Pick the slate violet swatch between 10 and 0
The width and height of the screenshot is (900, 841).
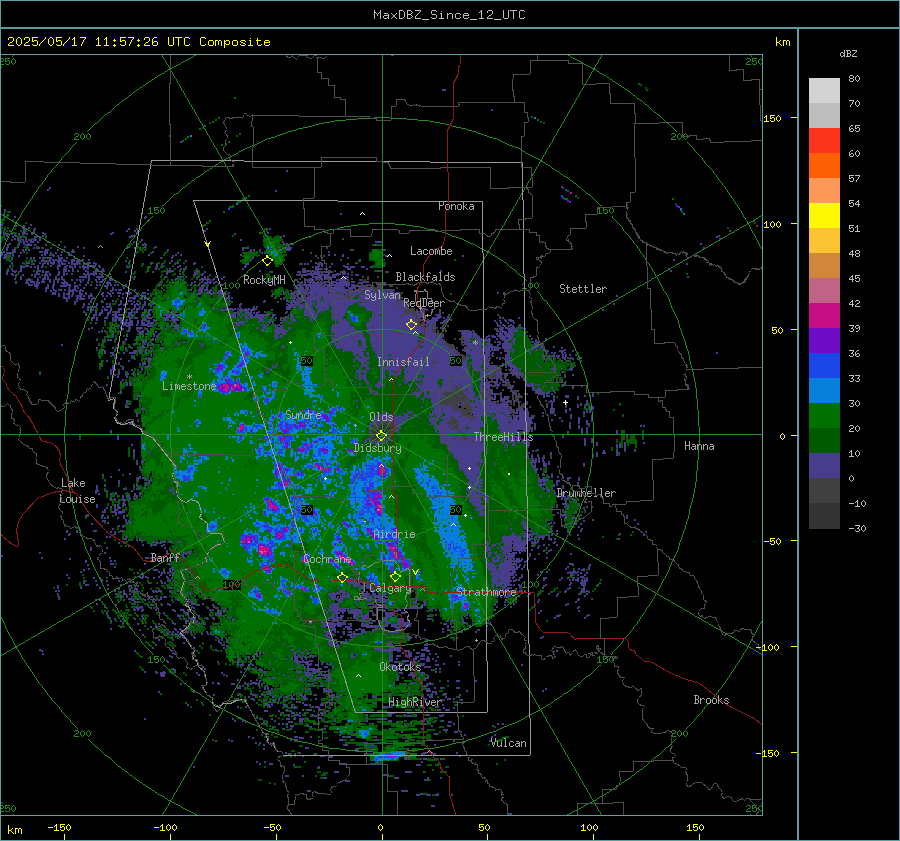click(x=824, y=466)
